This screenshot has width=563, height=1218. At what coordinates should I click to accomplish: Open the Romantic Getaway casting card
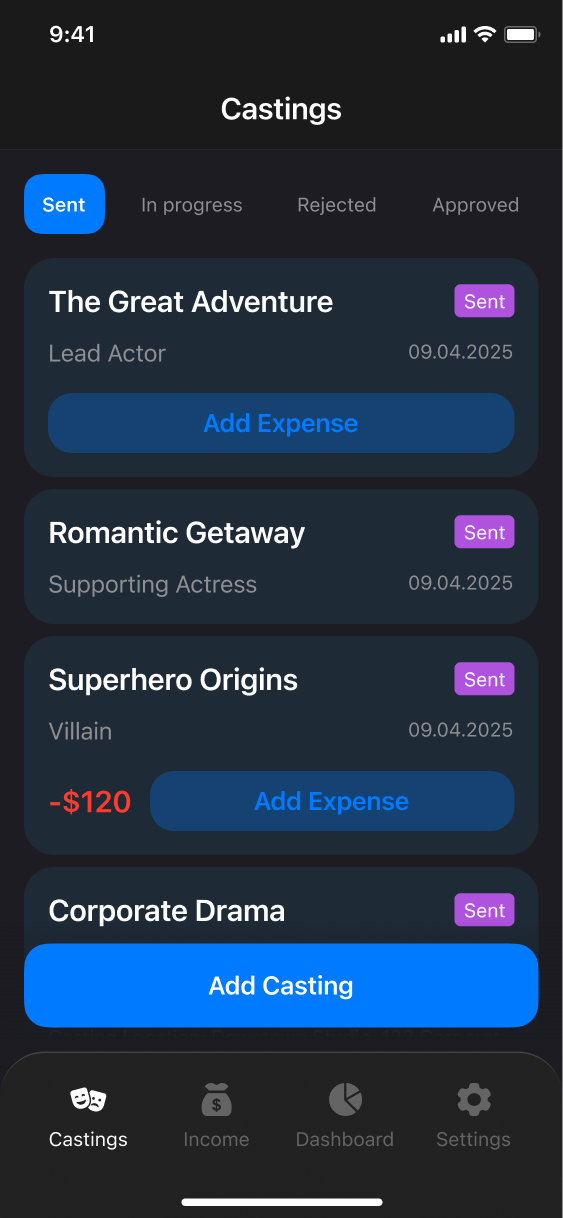(281, 557)
